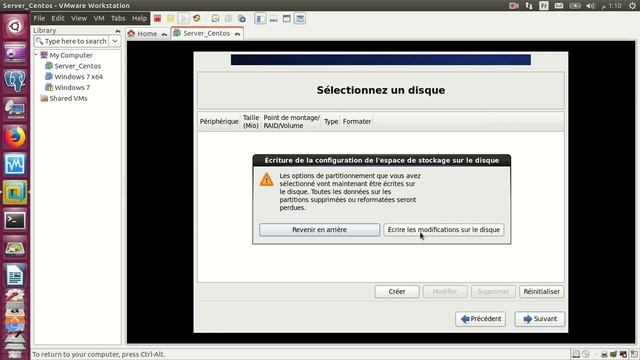Click the Suivant button
Viewport: 640px width, 360px height.
click(x=540, y=319)
